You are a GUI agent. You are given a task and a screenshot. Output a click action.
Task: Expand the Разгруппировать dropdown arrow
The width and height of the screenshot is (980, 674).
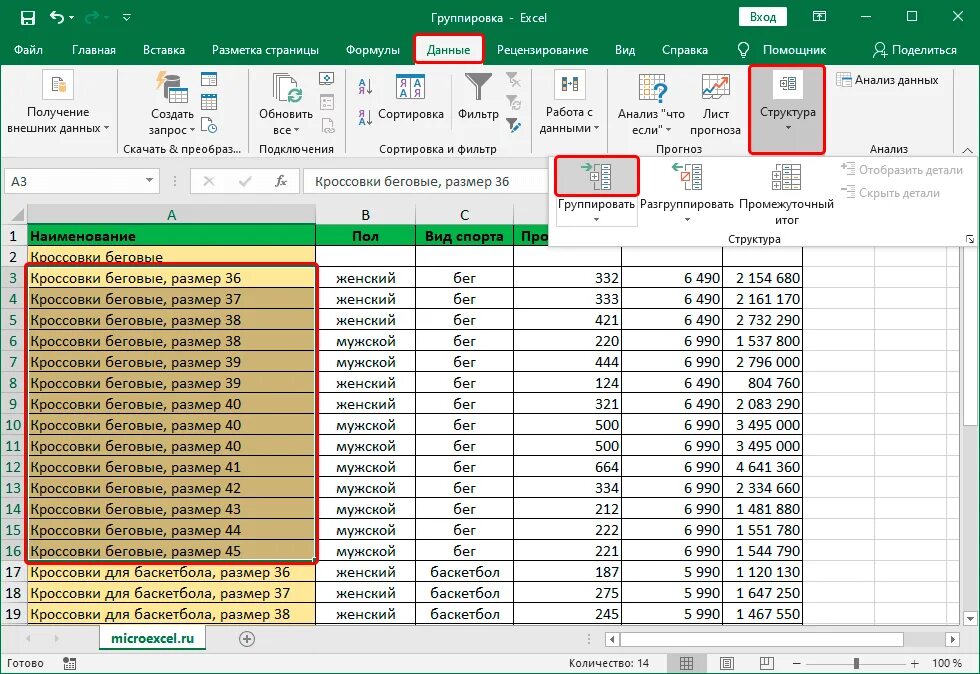pos(687,219)
